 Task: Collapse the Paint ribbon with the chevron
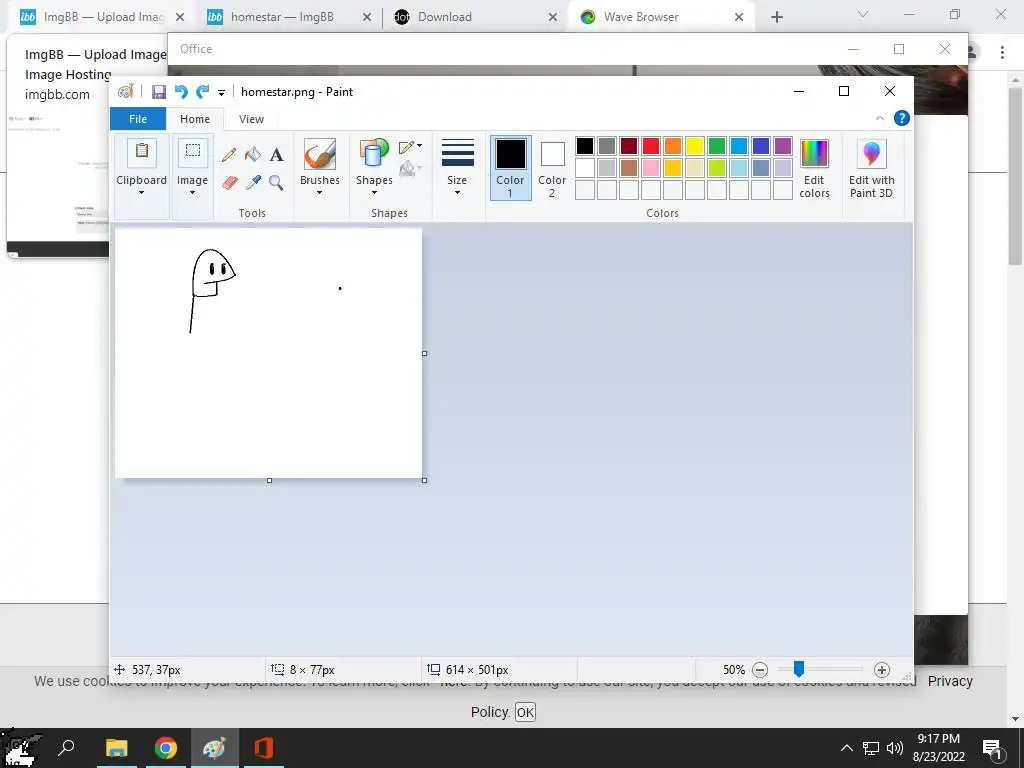click(x=880, y=118)
